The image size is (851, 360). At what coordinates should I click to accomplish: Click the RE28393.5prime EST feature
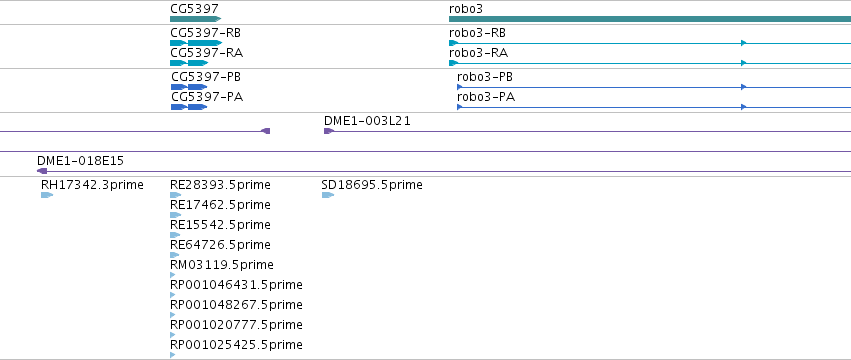[175, 195]
